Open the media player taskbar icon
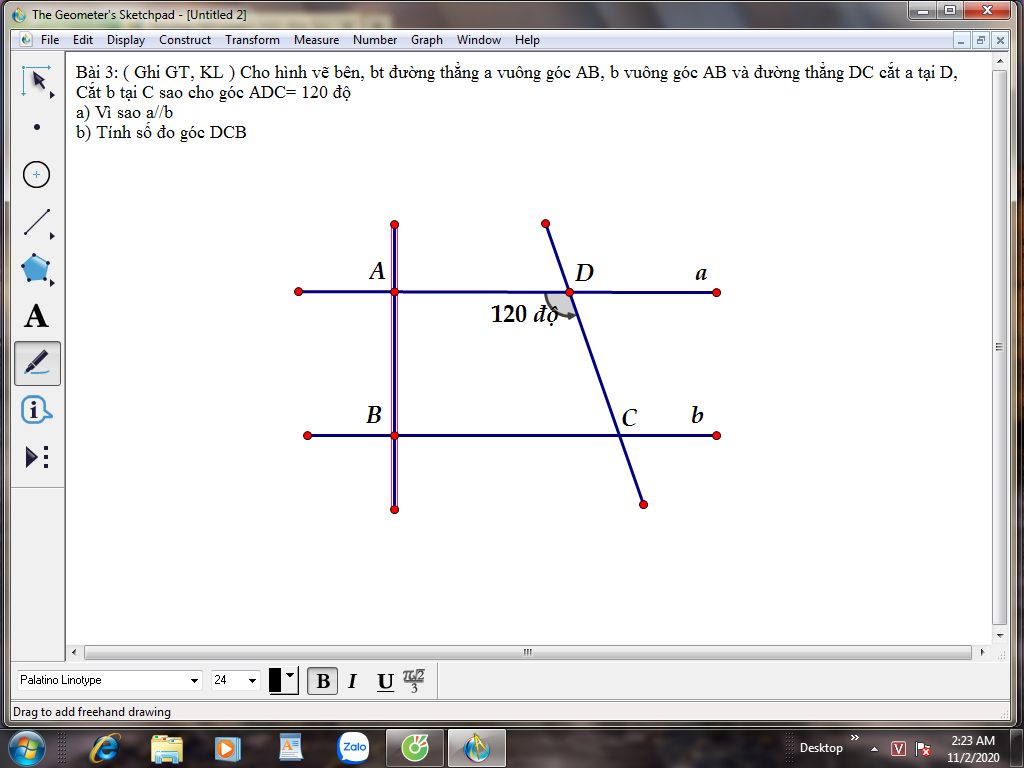This screenshot has width=1024, height=768. click(x=228, y=748)
